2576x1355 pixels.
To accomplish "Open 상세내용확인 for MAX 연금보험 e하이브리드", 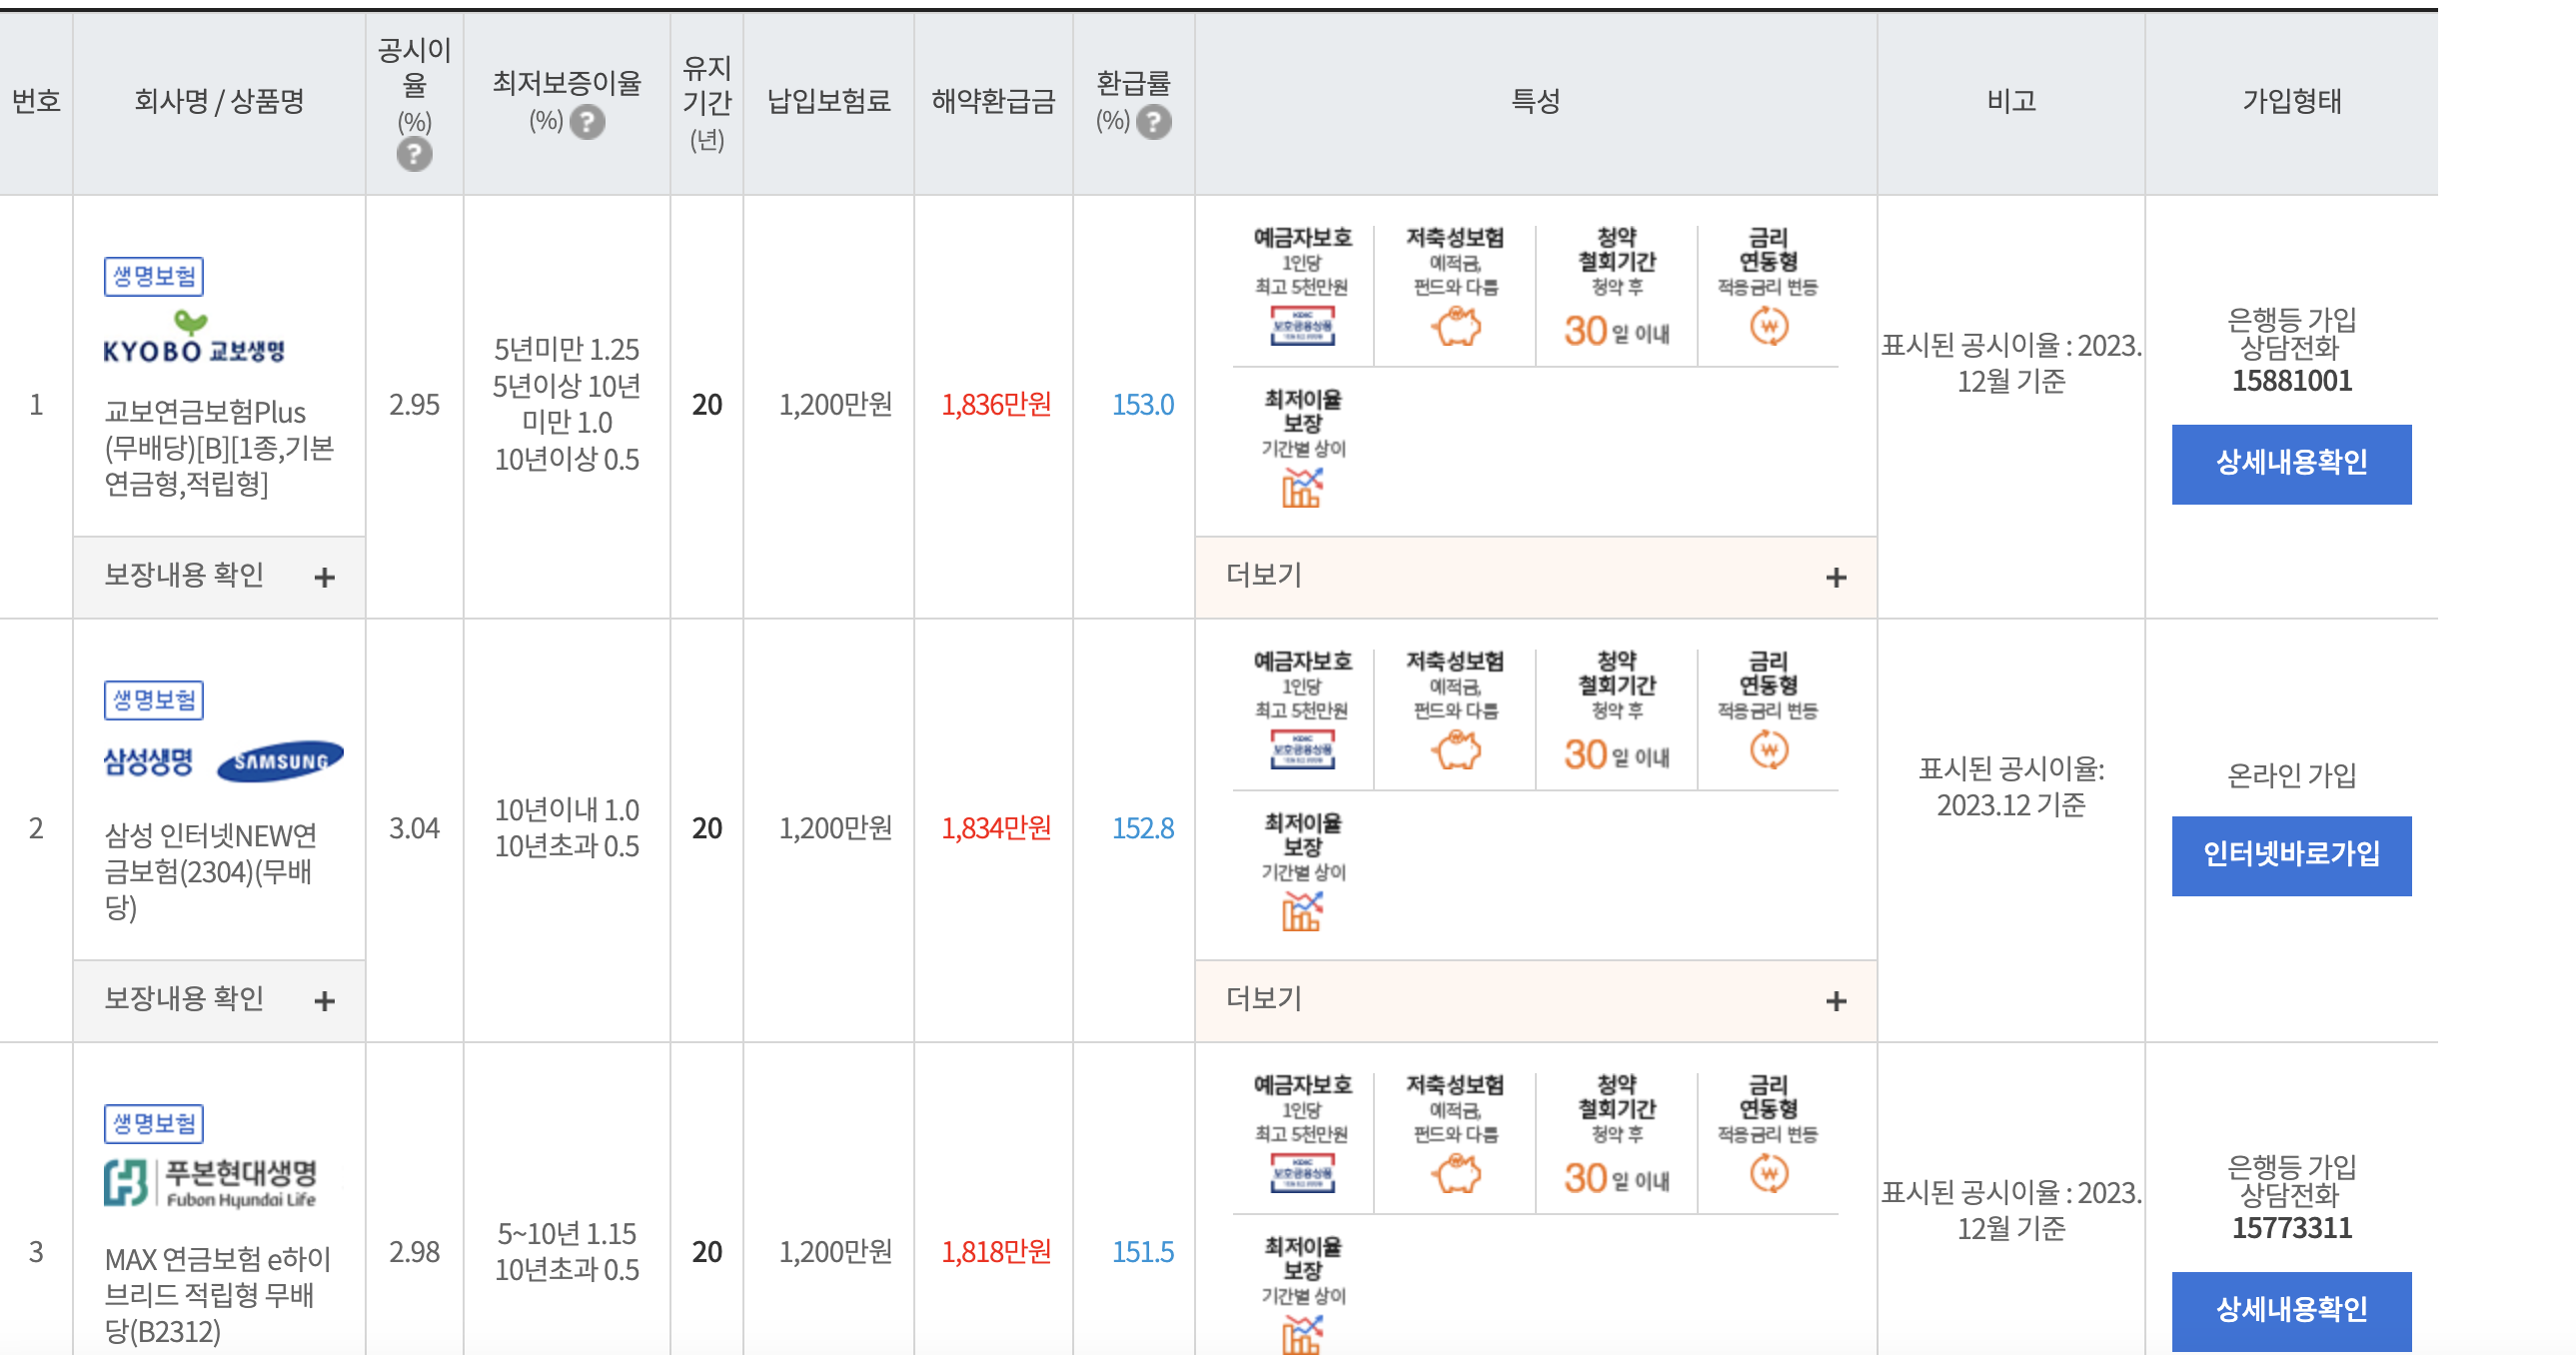I will pyautogui.click(x=2291, y=1312).
